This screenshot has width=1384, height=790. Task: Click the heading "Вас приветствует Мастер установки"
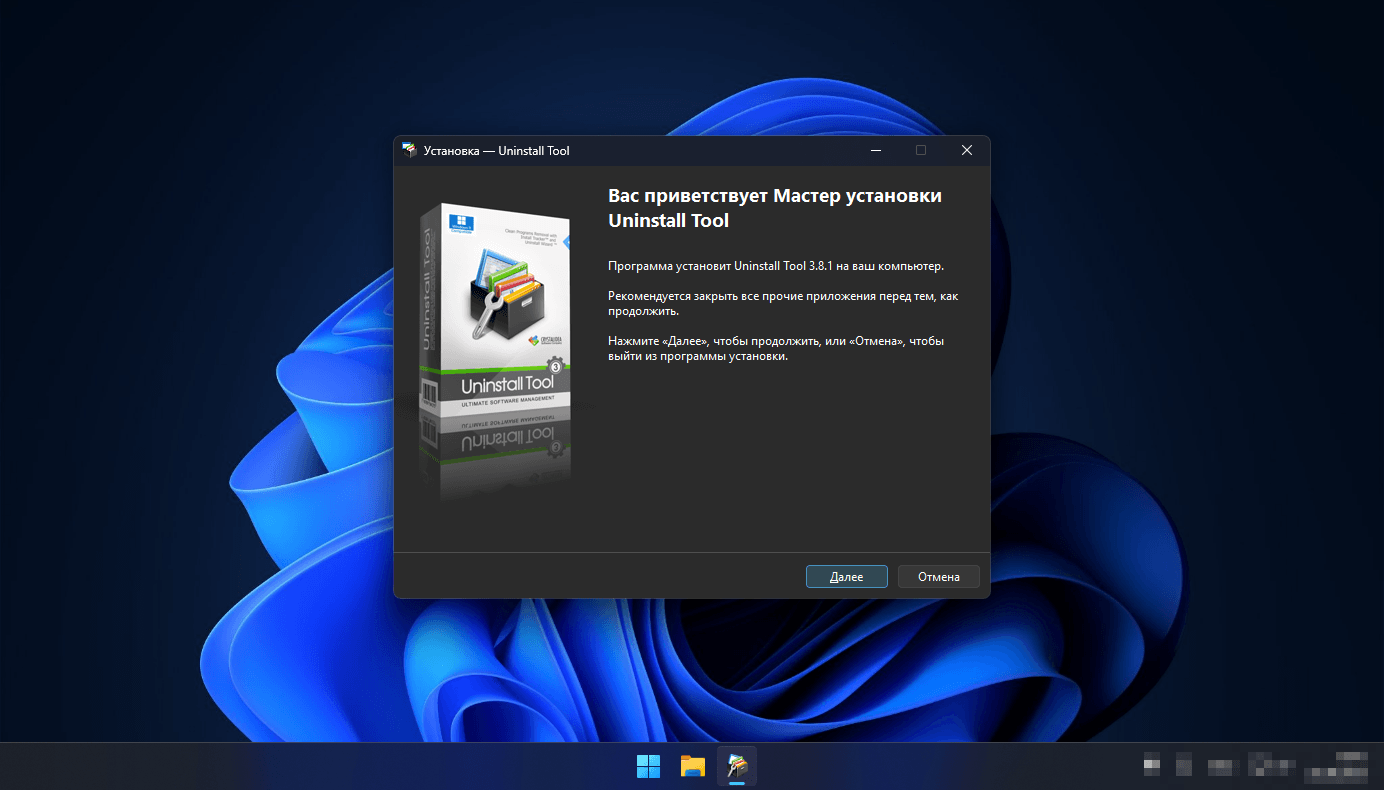tap(775, 196)
